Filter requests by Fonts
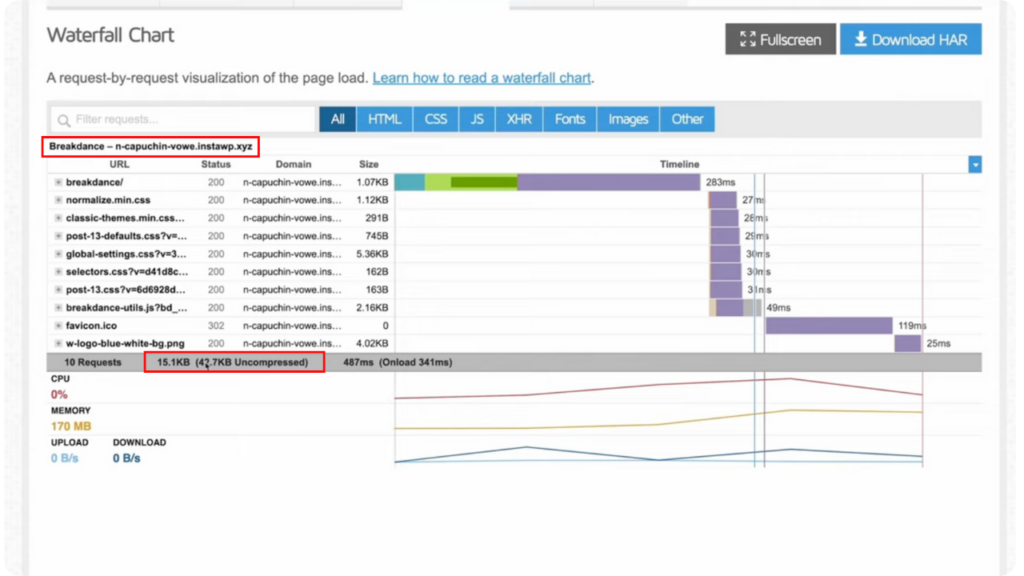This screenshot has height=576, width=1024. [x=569, y=120]
